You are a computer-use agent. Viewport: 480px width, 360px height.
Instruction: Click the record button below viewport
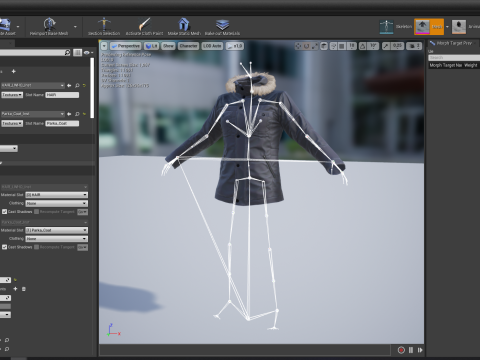(x=401, y=350)
